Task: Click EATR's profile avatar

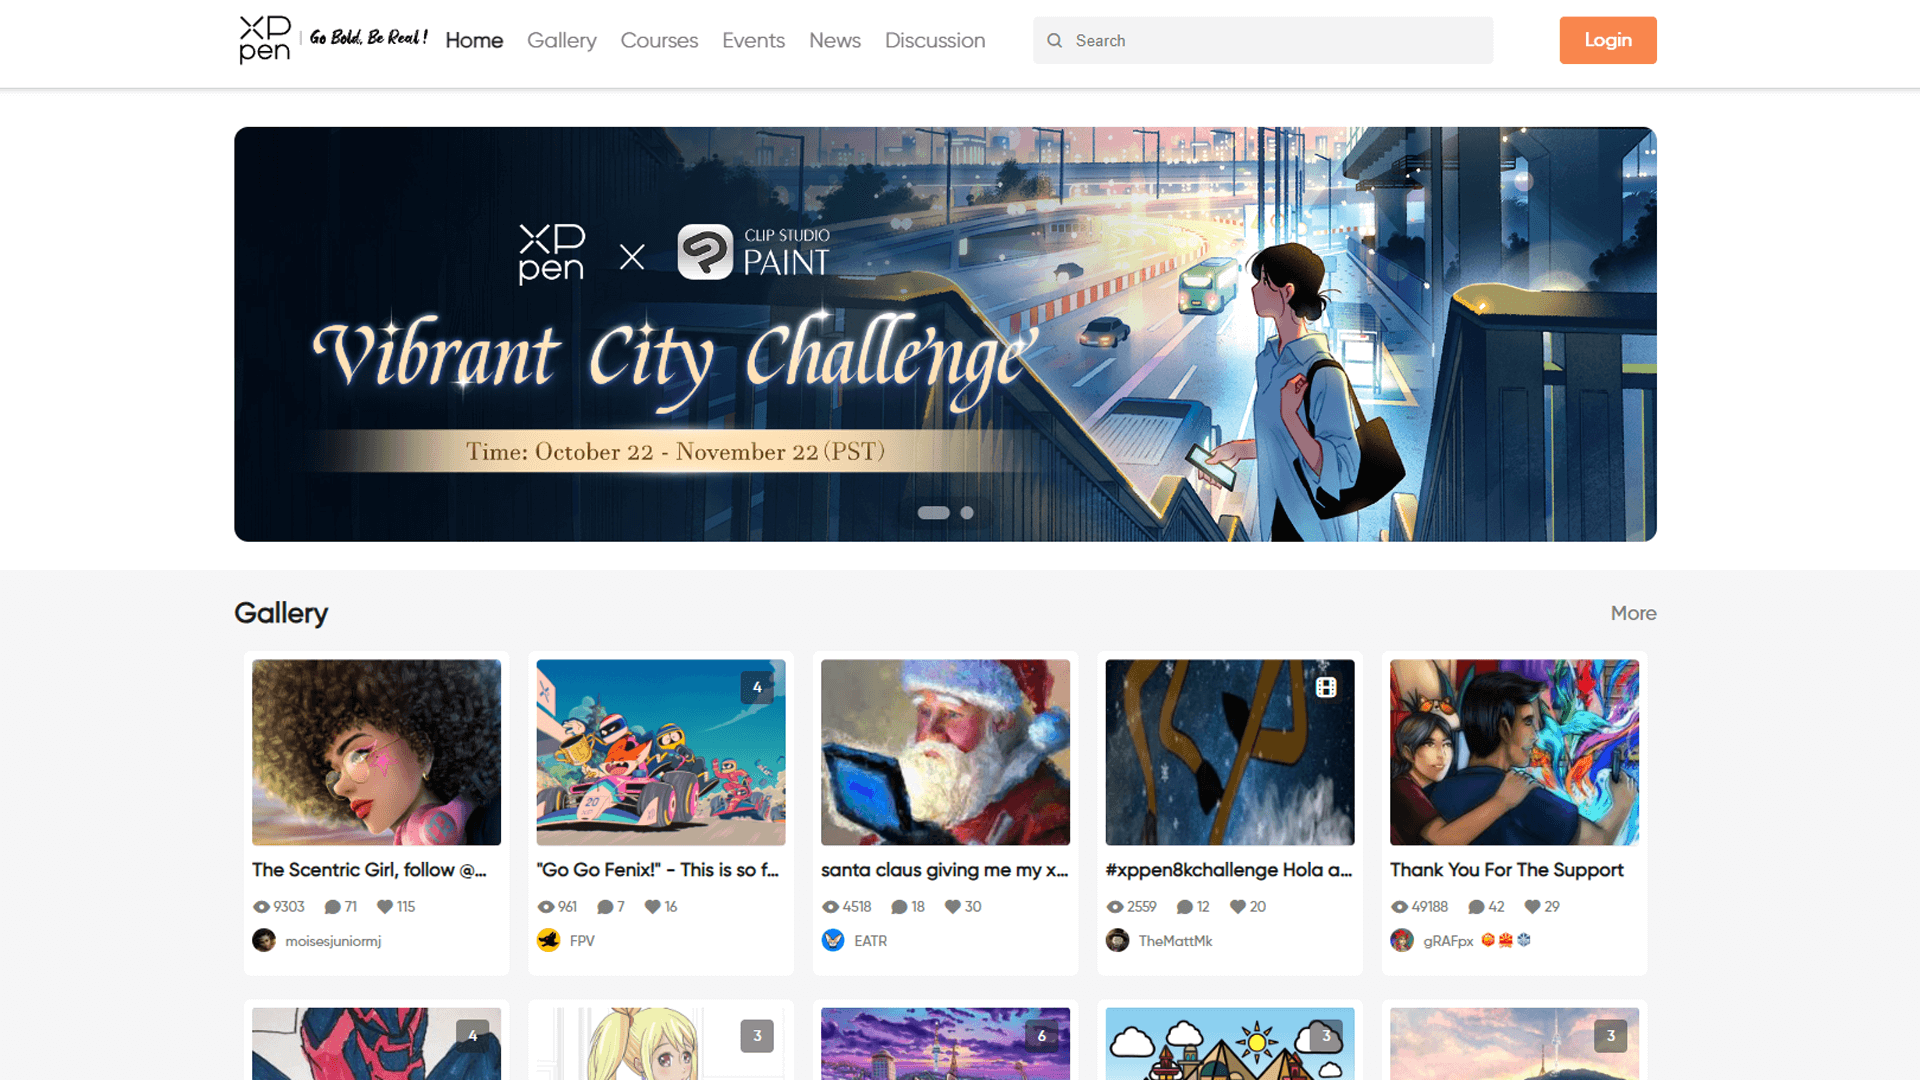Action: coord(833,941)
